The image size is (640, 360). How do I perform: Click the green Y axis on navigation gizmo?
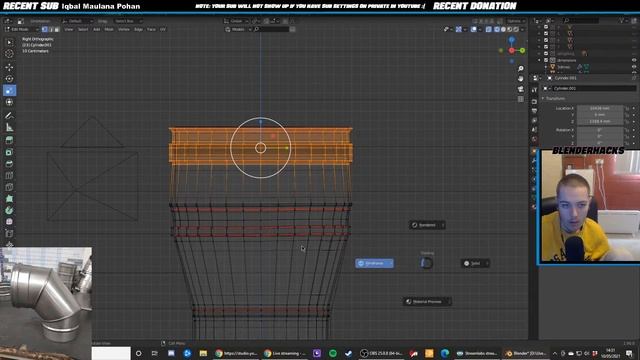click(522, 50)
